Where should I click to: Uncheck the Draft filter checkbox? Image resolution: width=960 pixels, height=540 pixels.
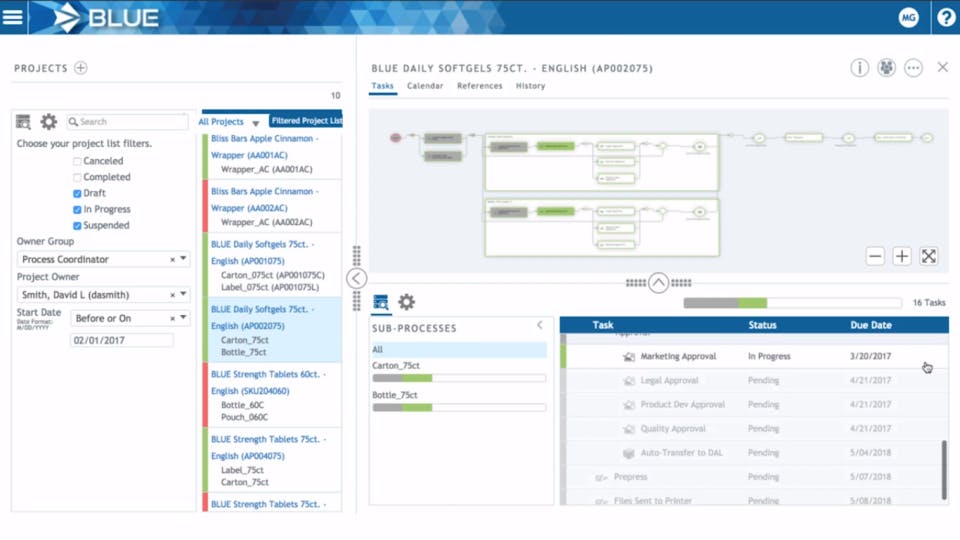(x=77, y=193)
